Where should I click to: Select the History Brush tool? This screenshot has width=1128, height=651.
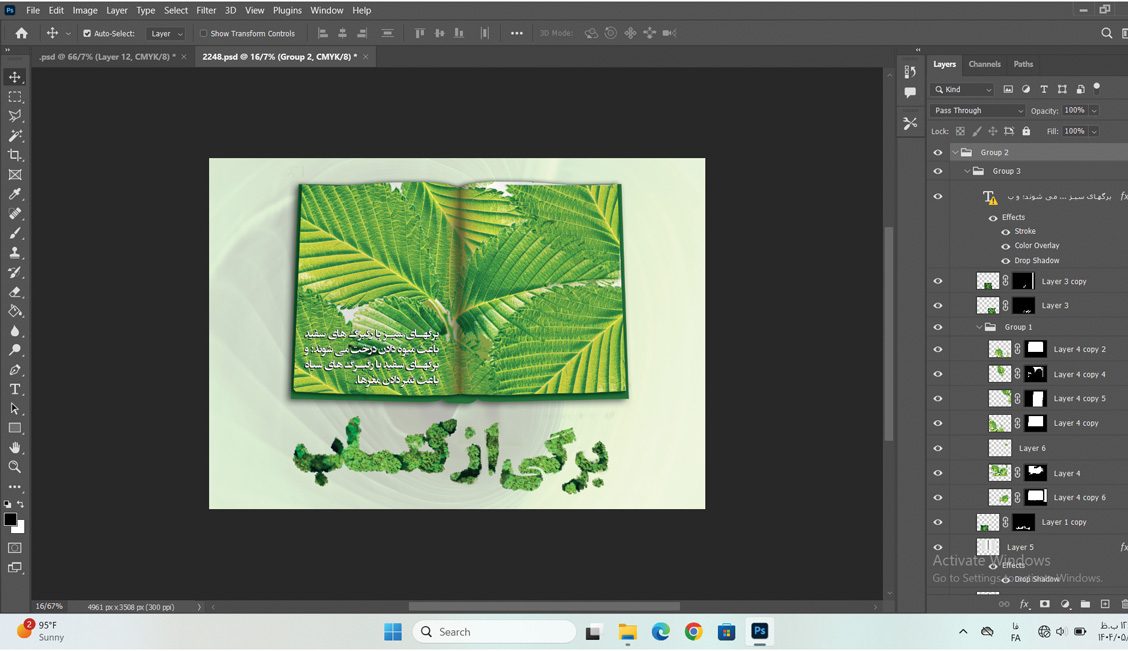pyautogui.click(x=14, y=272)
